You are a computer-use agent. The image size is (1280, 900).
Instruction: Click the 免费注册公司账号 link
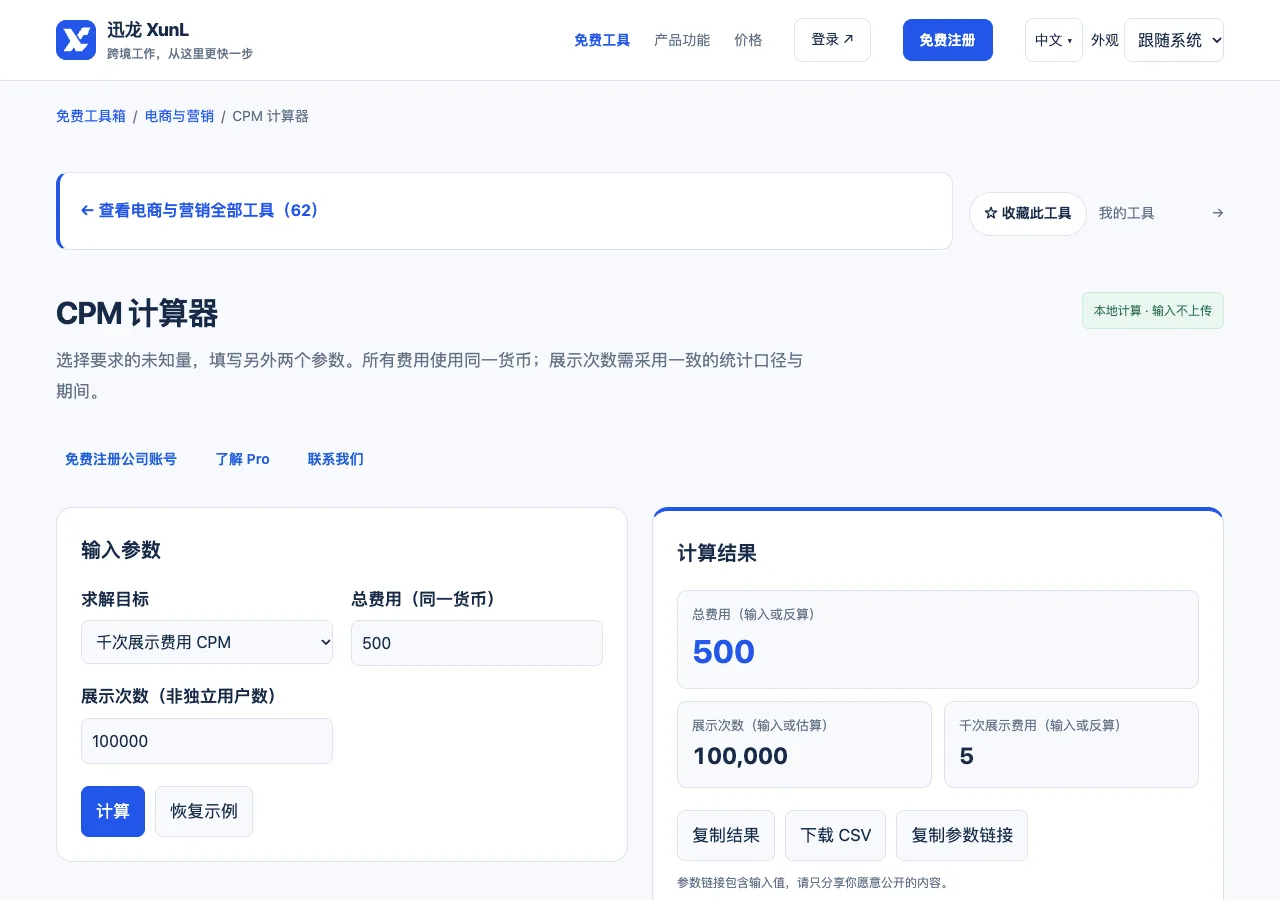(121, 459)
